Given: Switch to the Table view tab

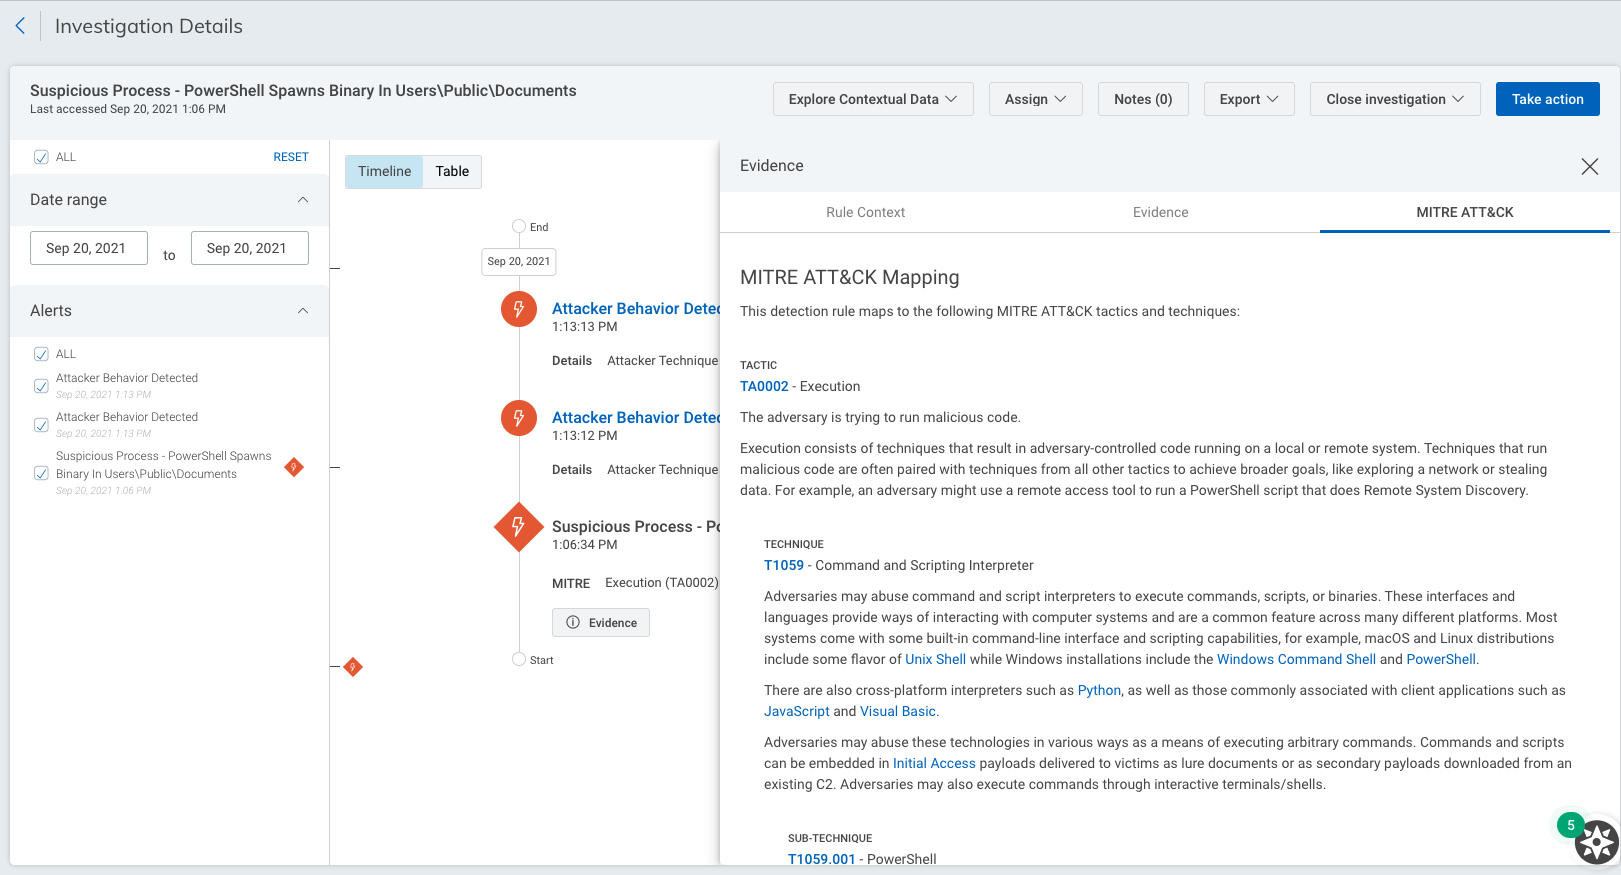Looking at the screenshot, I should 452,171.
